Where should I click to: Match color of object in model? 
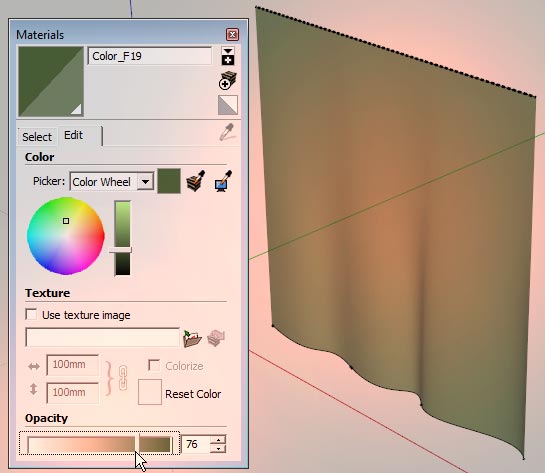coord(196,181)
